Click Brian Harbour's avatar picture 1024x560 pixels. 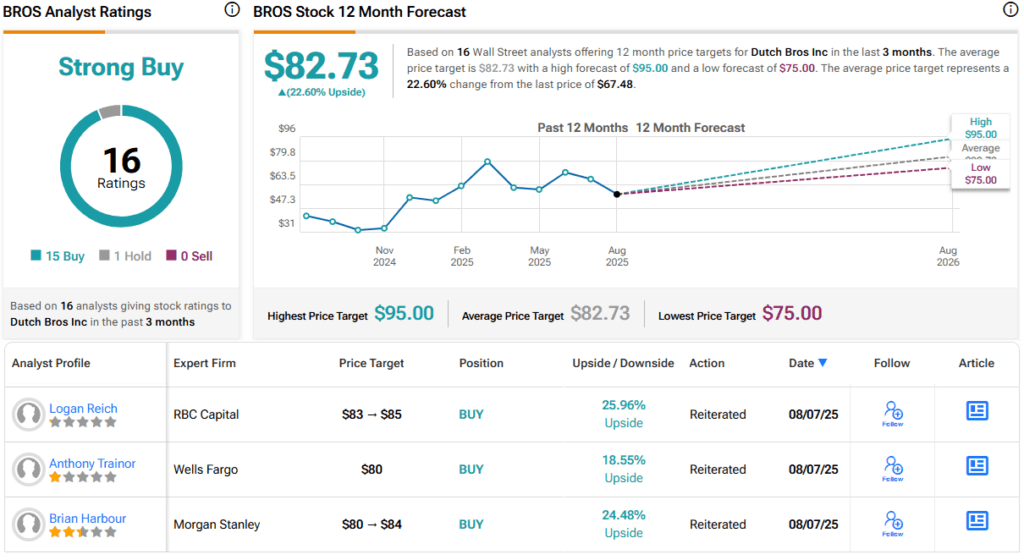coord(29,524)
